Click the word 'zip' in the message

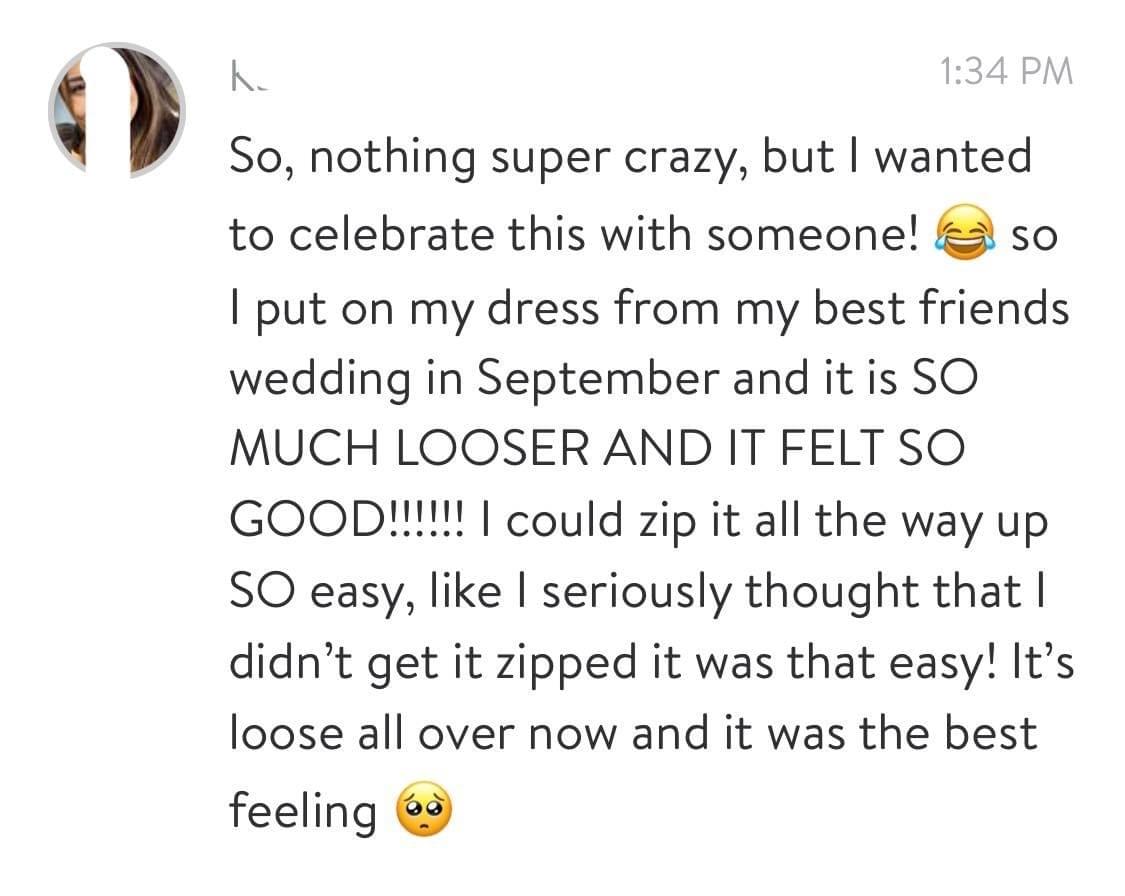click(667, 523)
